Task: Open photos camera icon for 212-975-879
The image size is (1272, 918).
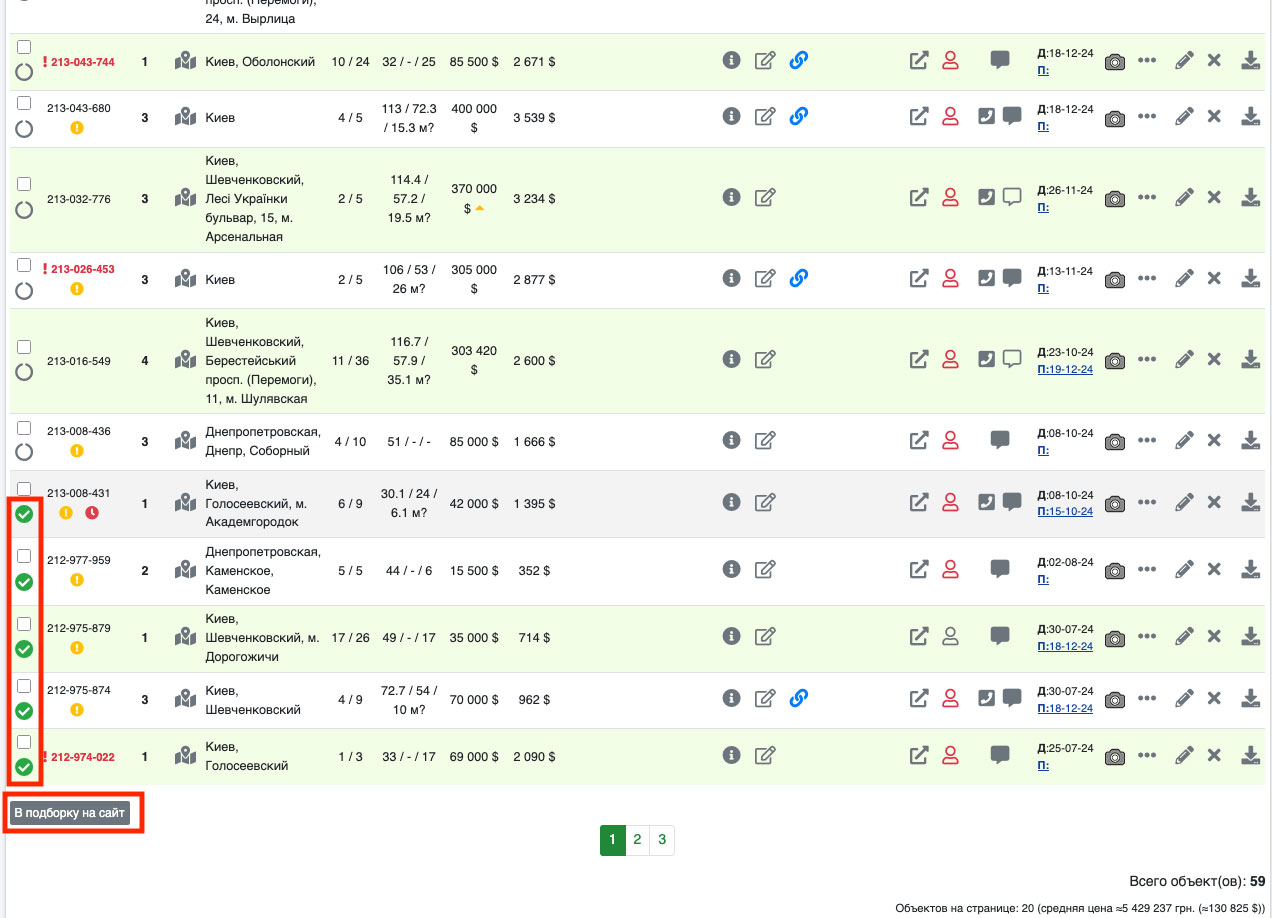Action: click(1115, 637)
